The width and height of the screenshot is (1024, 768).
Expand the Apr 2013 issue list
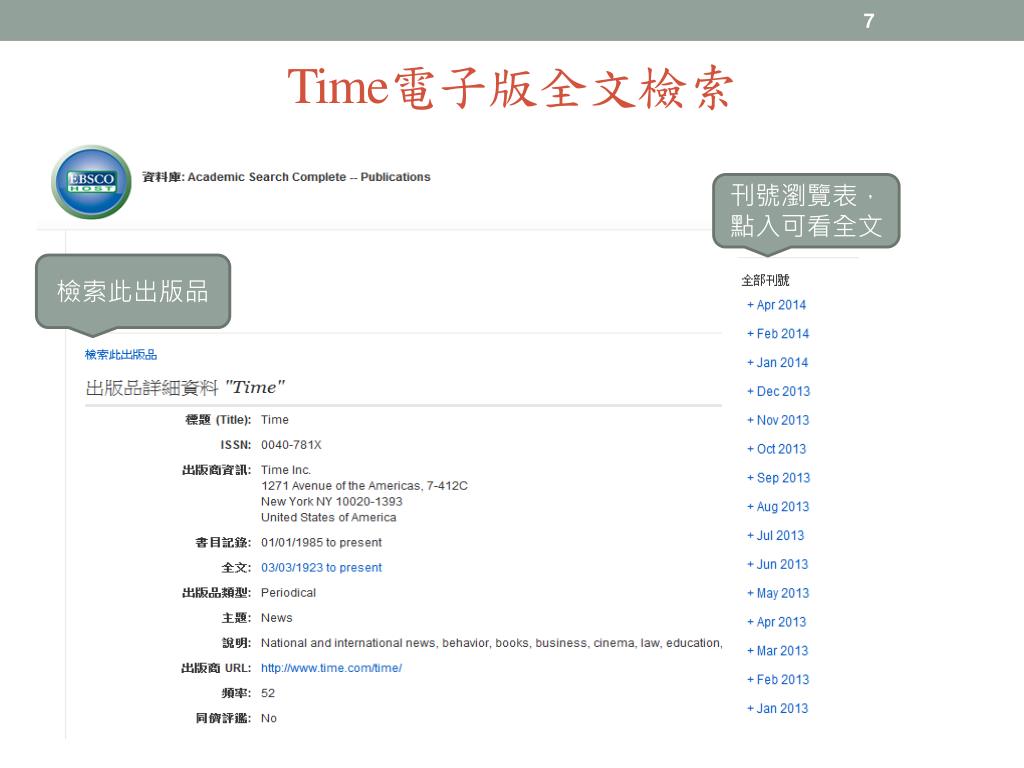point(776,622)
